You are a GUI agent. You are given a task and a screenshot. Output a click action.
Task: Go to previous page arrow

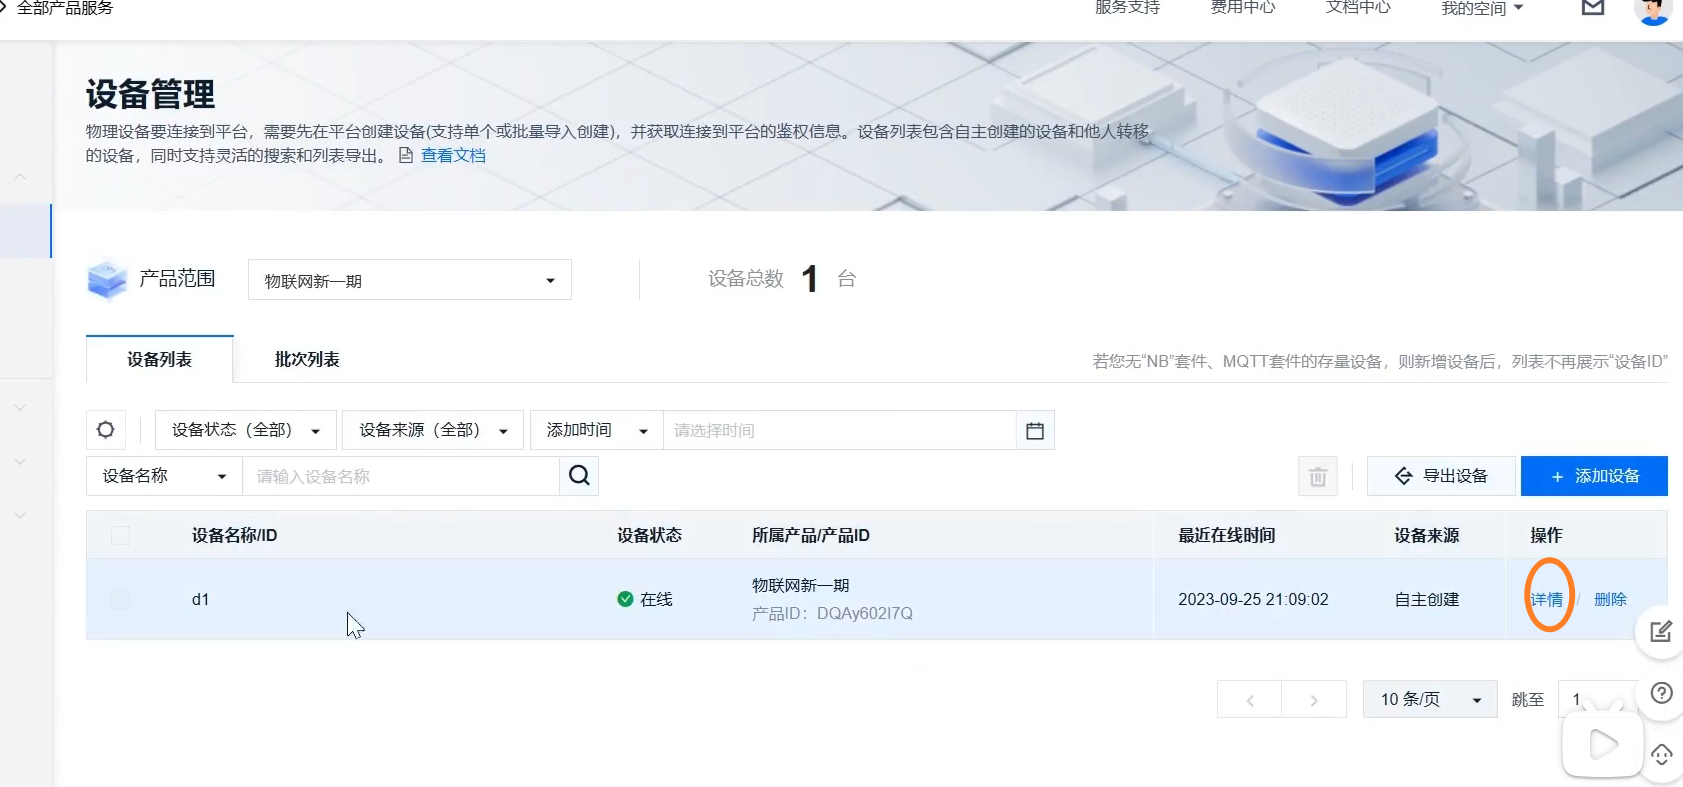[1250, 700]
